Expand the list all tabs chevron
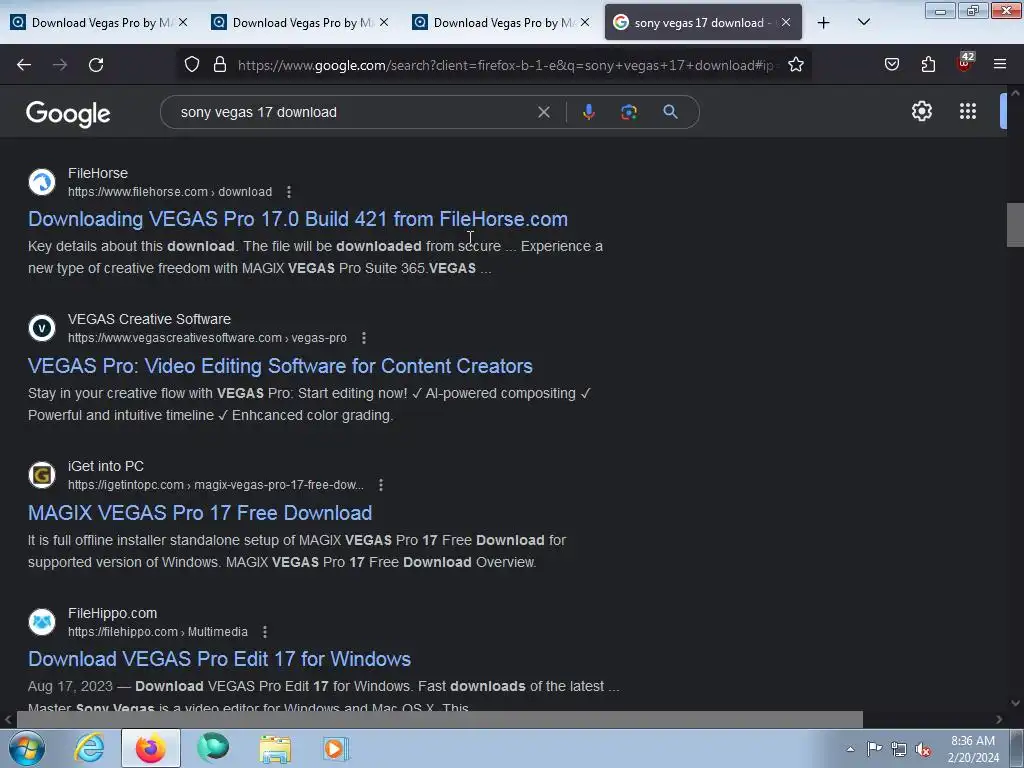The width and height of the screenshot is (1024, 768). [863, 23]
